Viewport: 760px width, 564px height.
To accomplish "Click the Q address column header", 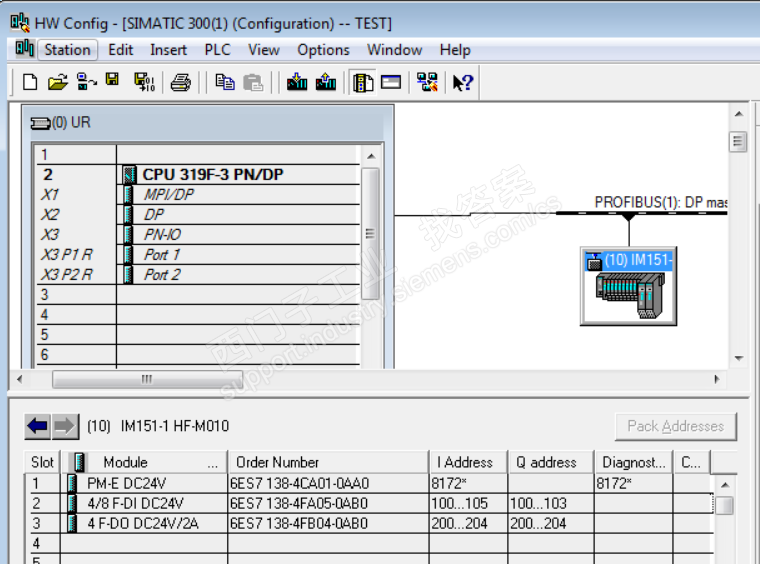I will click(x=551, y=462).
